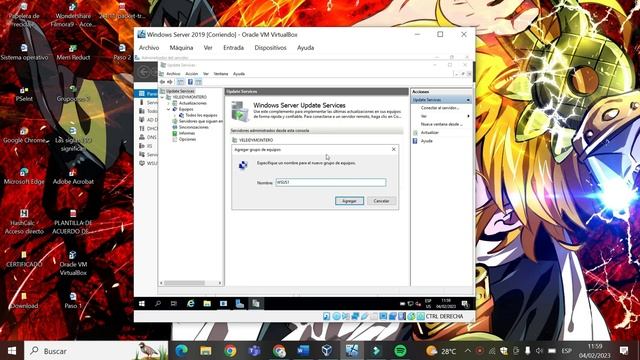Click Actualizar in the Acciones pane
The height and width of the screenshot is (360, 640).
coord(430,133)
